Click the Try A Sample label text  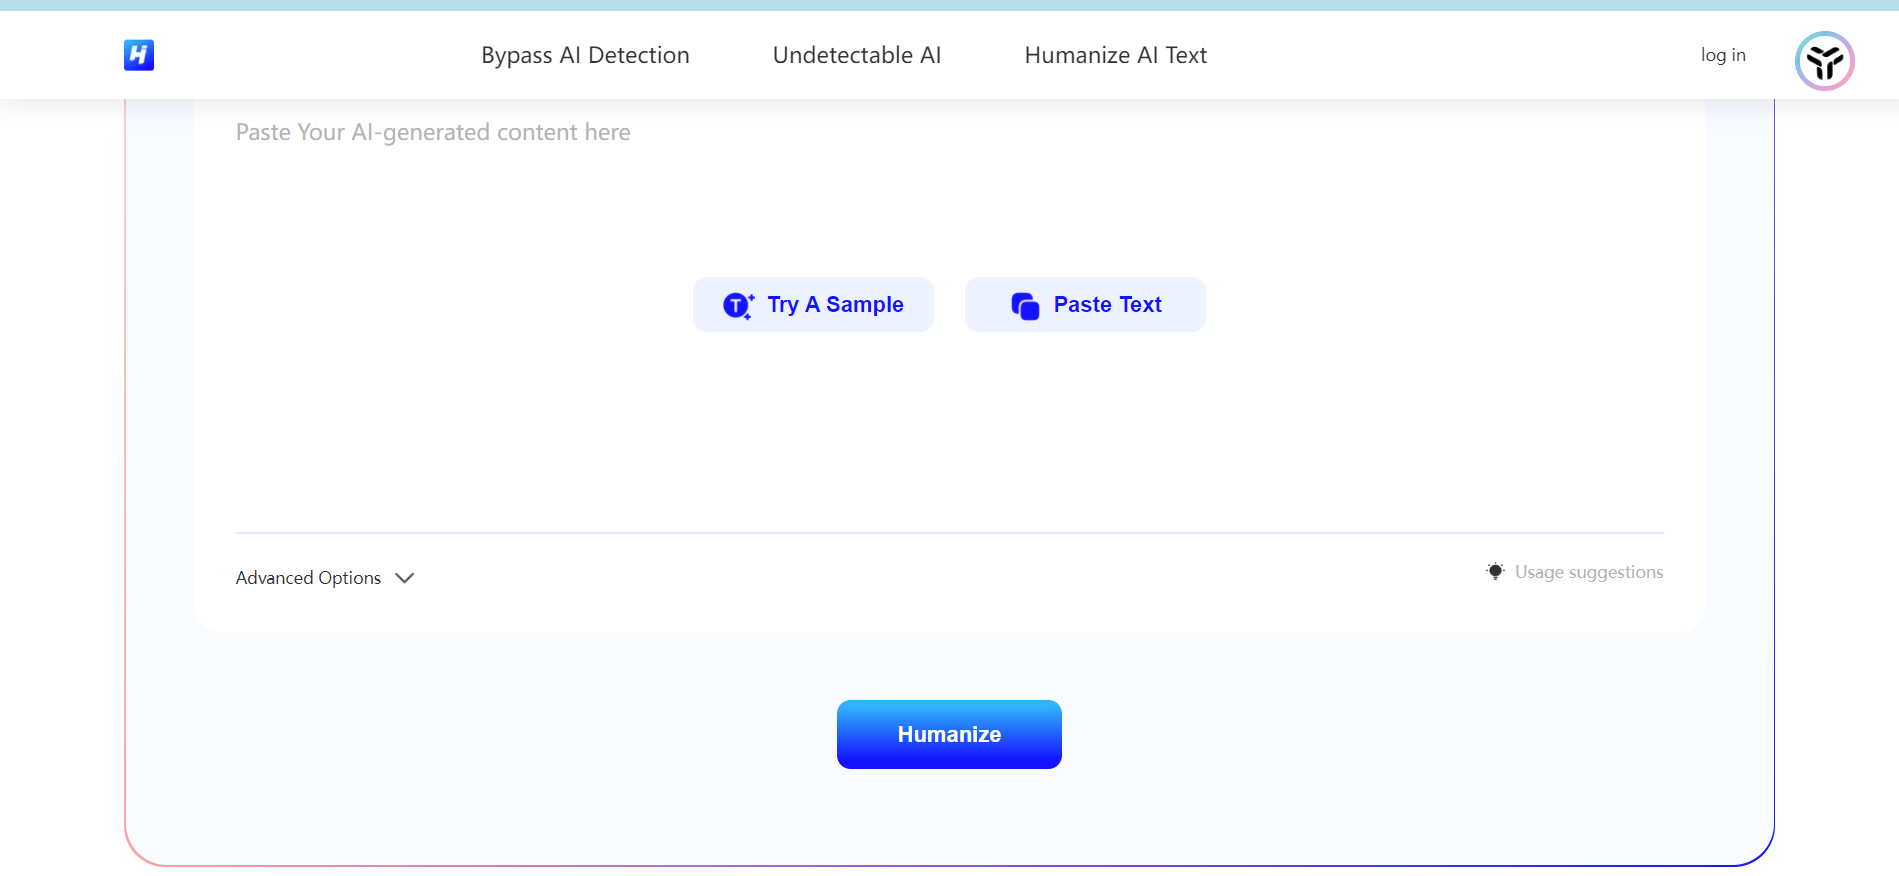point(835,305)
